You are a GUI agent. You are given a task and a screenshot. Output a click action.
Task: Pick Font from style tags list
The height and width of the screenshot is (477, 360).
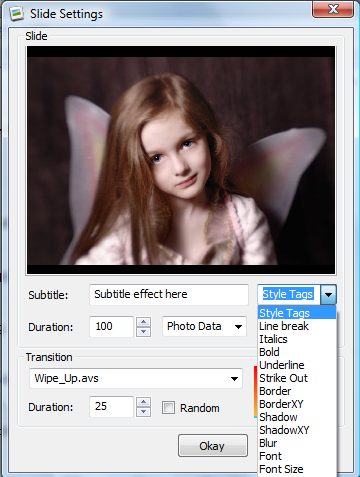[297, 456]
